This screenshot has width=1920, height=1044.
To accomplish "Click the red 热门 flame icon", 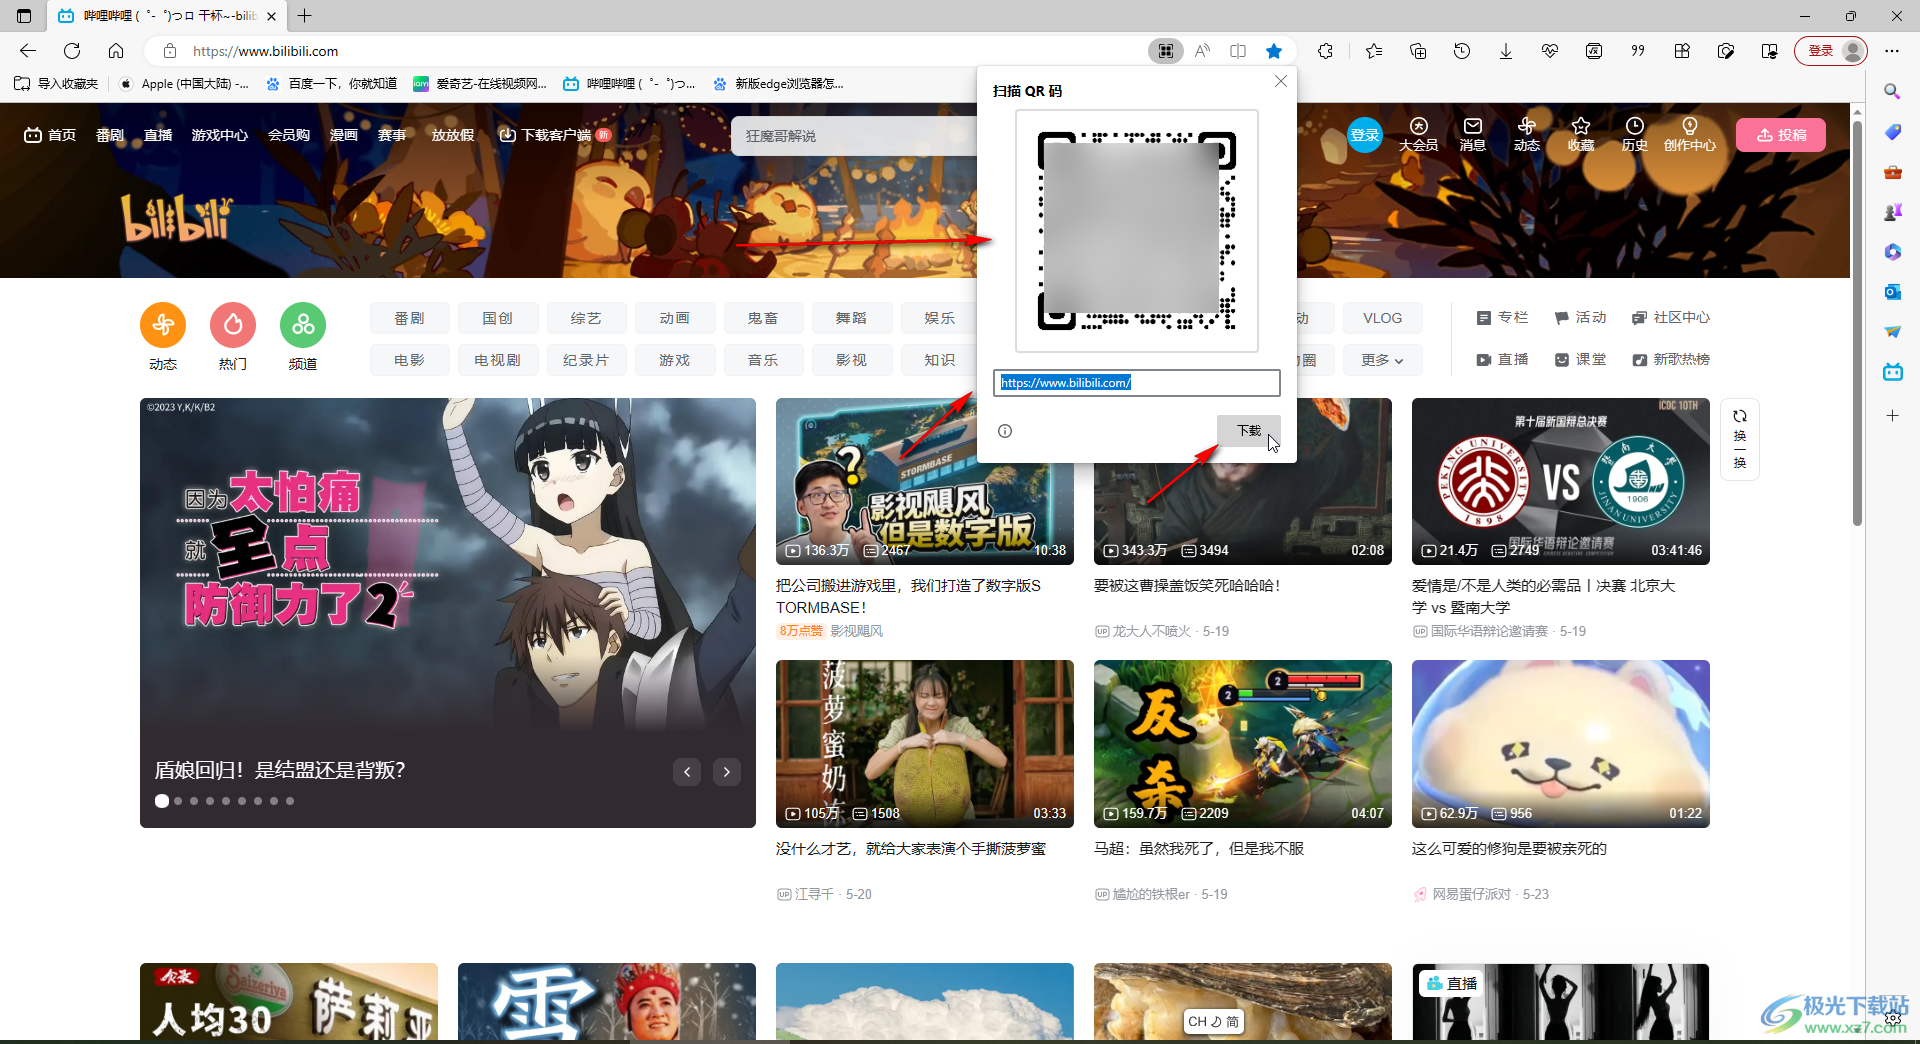I will pyautogui.click(x=233, y=325).
